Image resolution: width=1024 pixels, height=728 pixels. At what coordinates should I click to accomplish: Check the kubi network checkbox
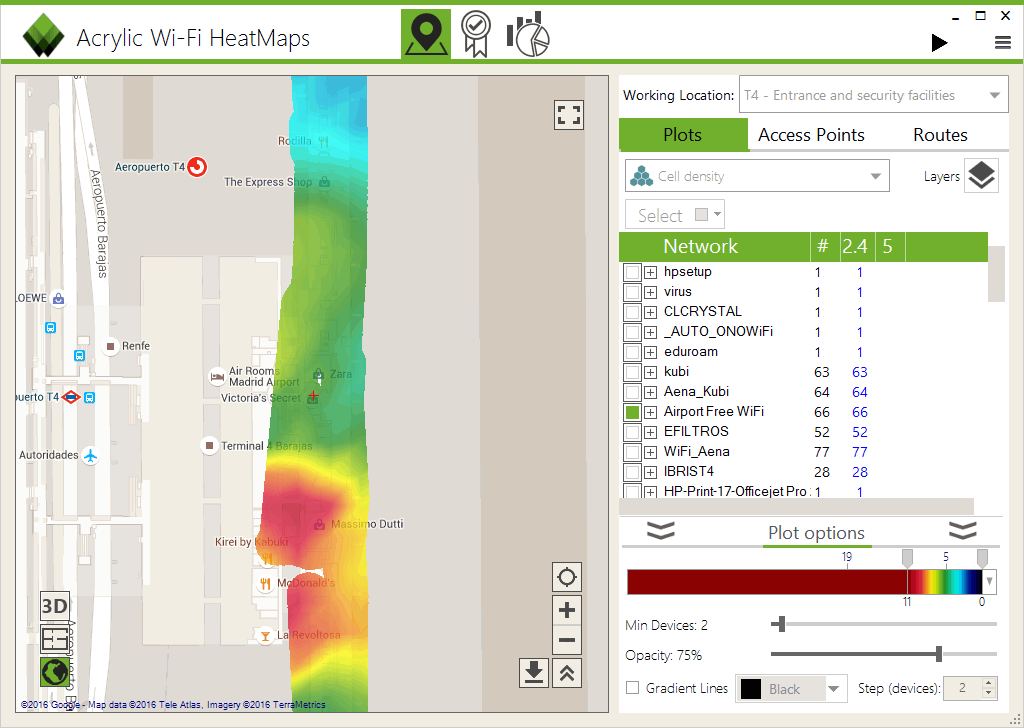pos(632,372)
